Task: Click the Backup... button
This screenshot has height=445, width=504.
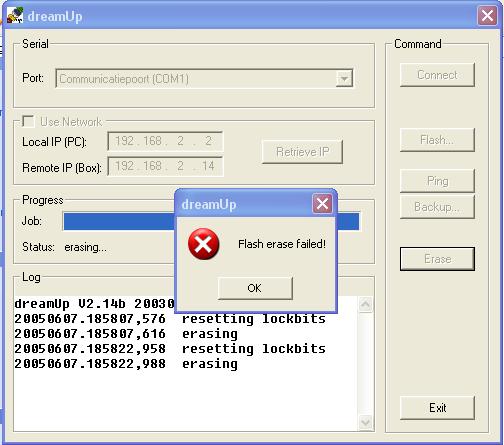Action: (437, 207)
